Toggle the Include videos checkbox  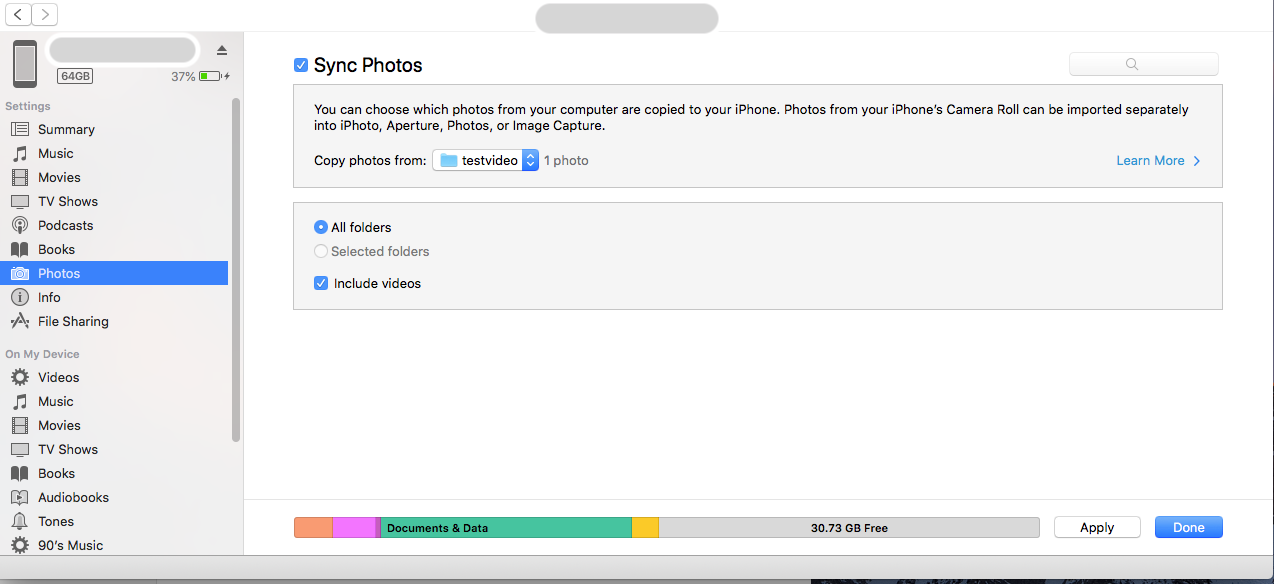[321, 283]
